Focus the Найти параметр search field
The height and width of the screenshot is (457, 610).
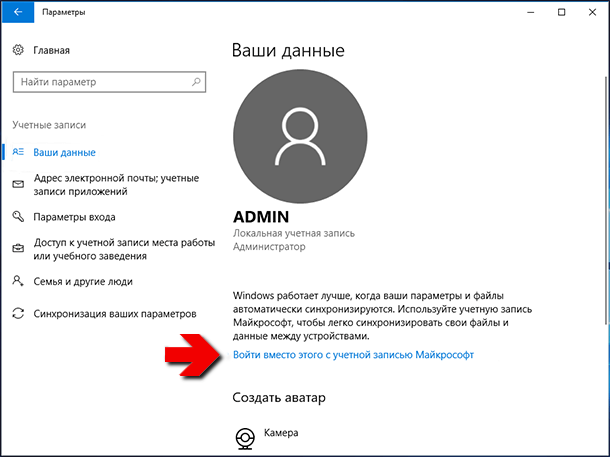[109, 82]
